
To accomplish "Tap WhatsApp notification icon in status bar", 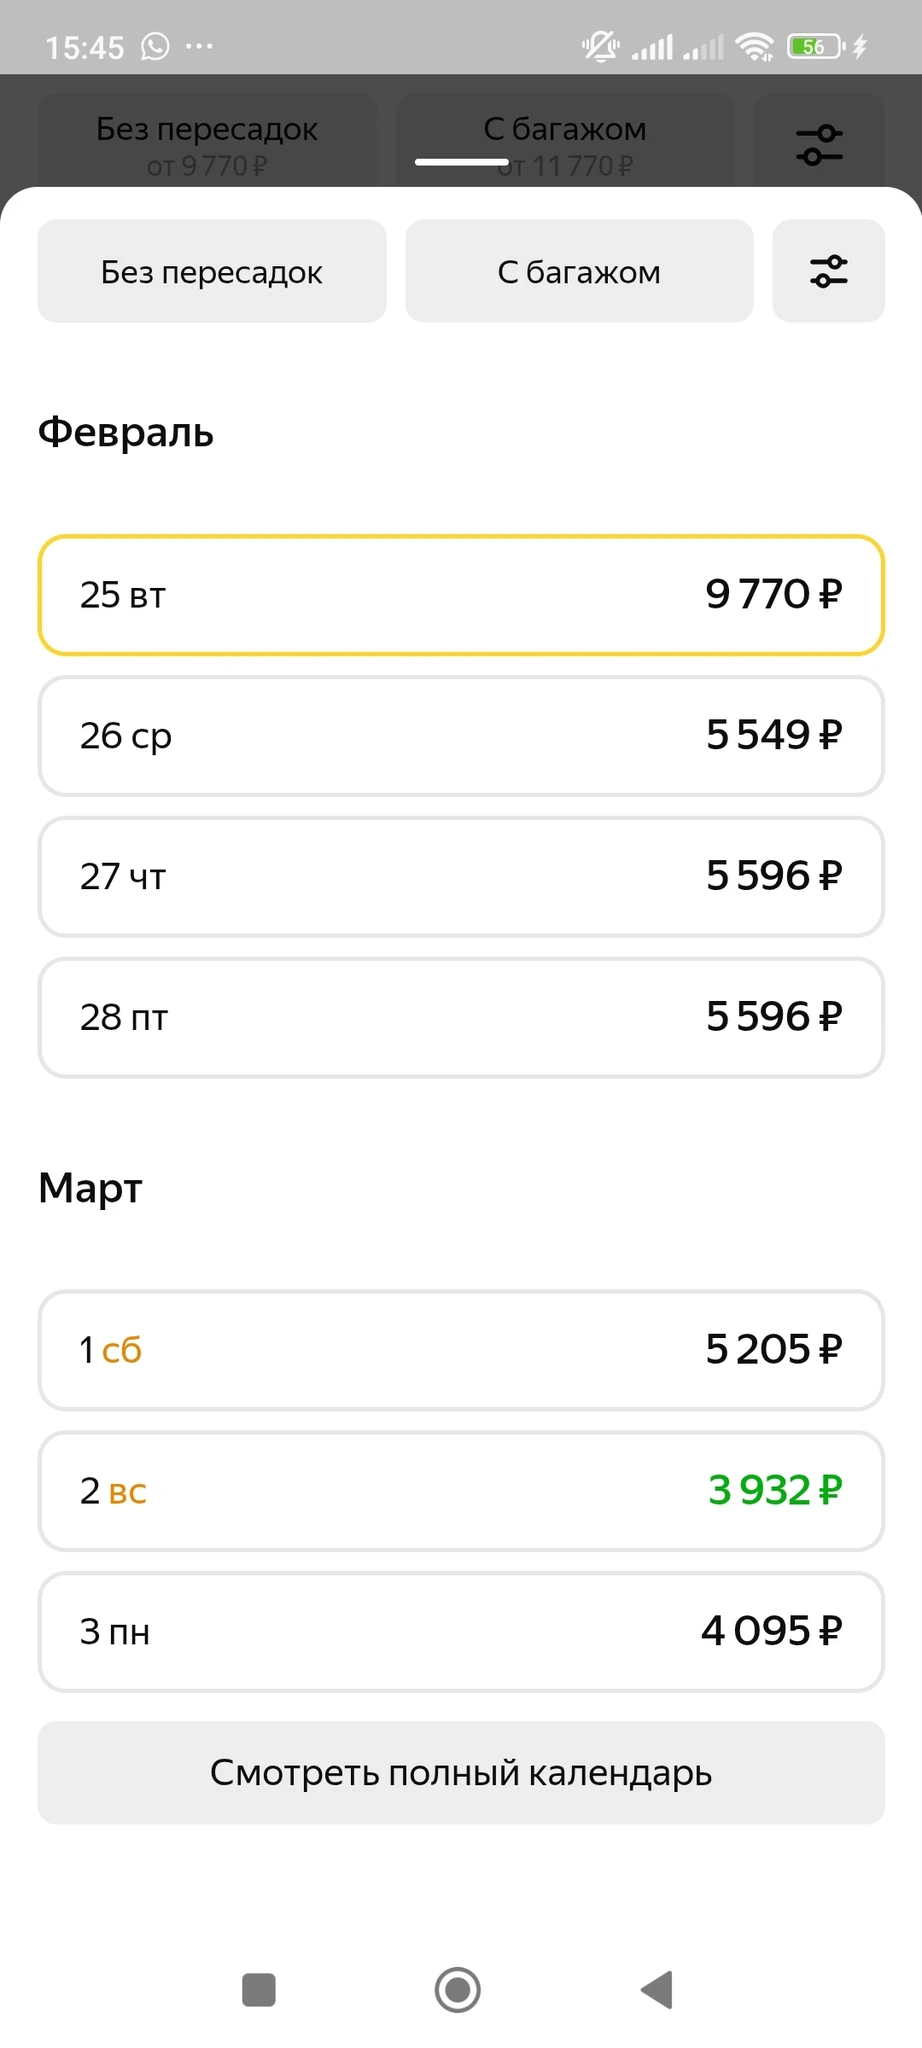I will (155, 46).
